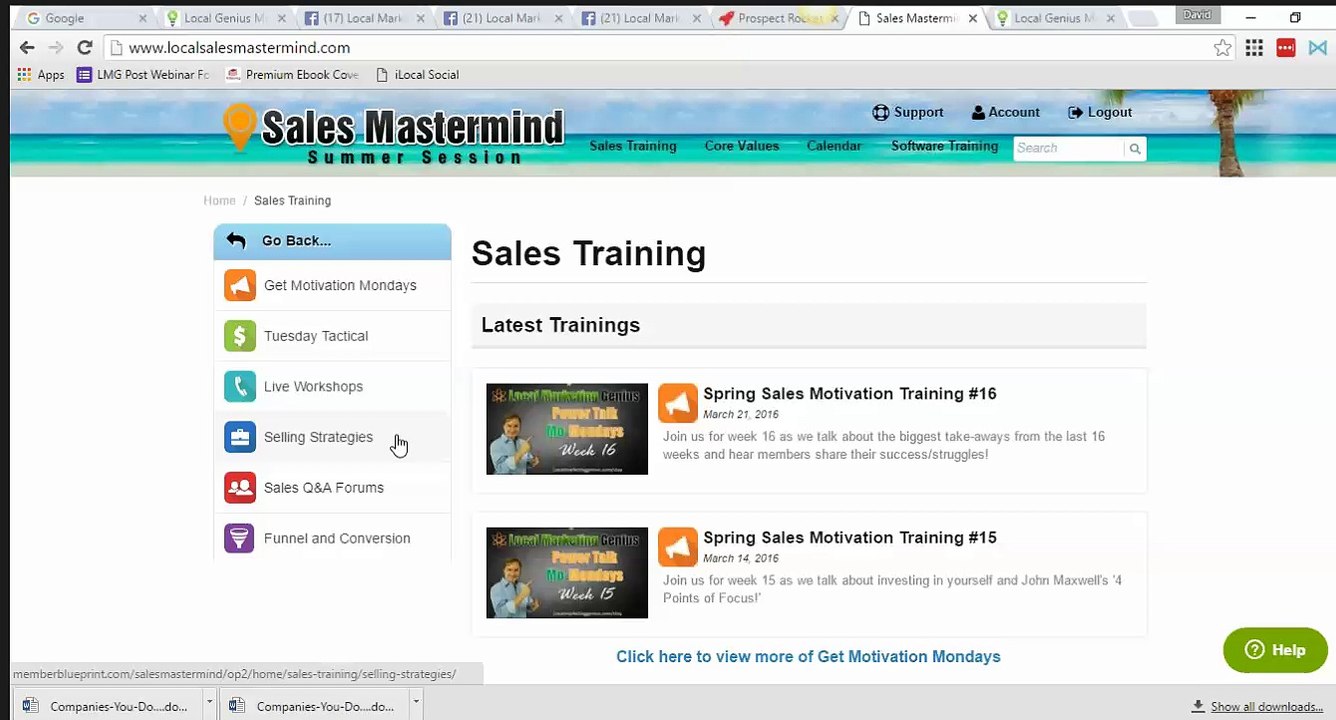Image resolution: width=1336 pixels, height=720 pixels.
Task: Open iLocal Social bookmark
Action: point(418,75)
